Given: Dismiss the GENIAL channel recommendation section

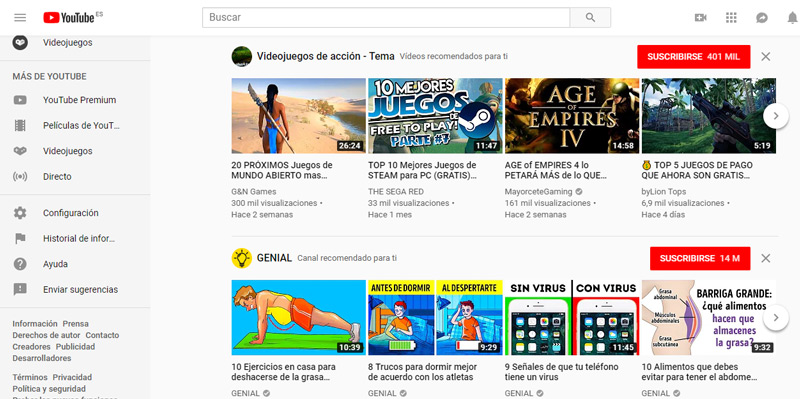Looking at the screenshot, I should (x=765, y=258).
